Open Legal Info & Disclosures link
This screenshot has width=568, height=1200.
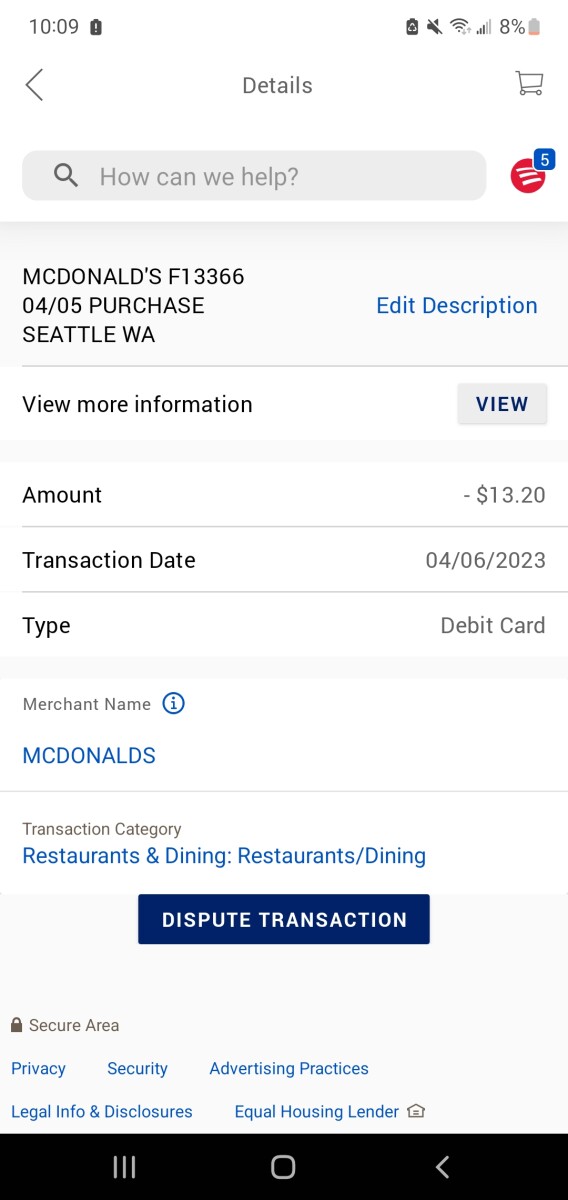pos(102,1111)
